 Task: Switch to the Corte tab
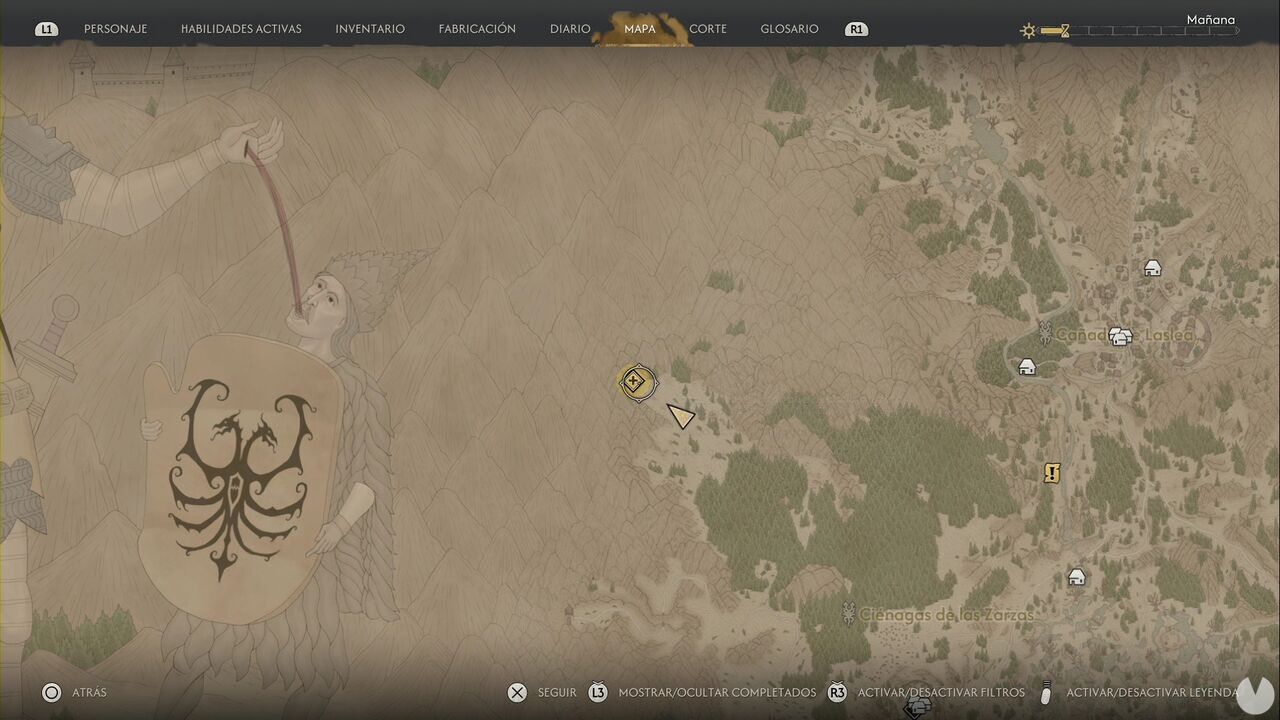tap(708, 29)
